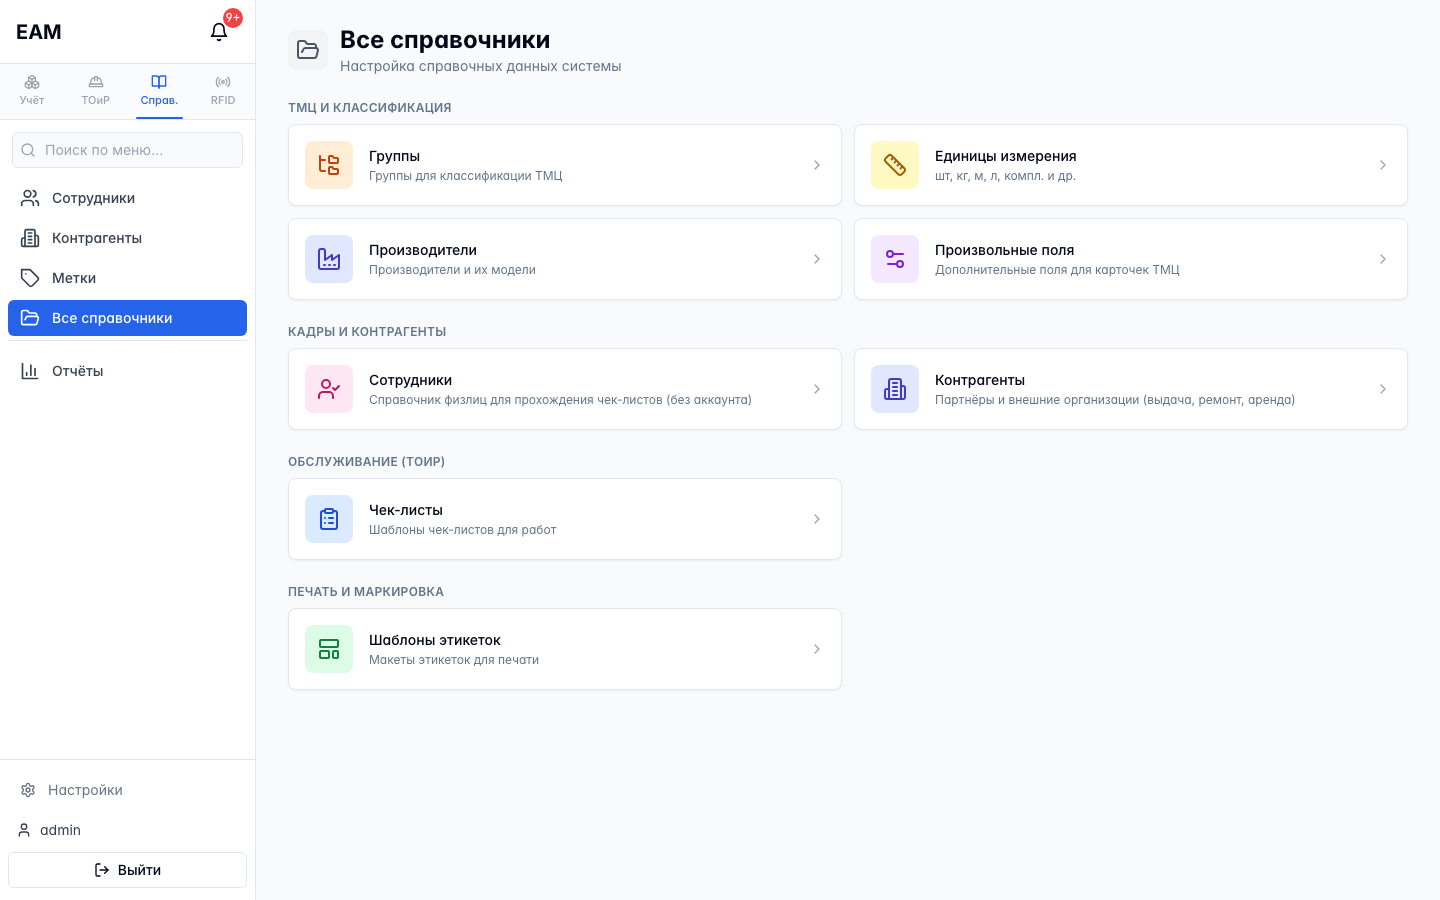Image resolution: width=1440 pixels, height=900 pixels.
Task: Select Все справочники in the sidebar
Action: 127,318
